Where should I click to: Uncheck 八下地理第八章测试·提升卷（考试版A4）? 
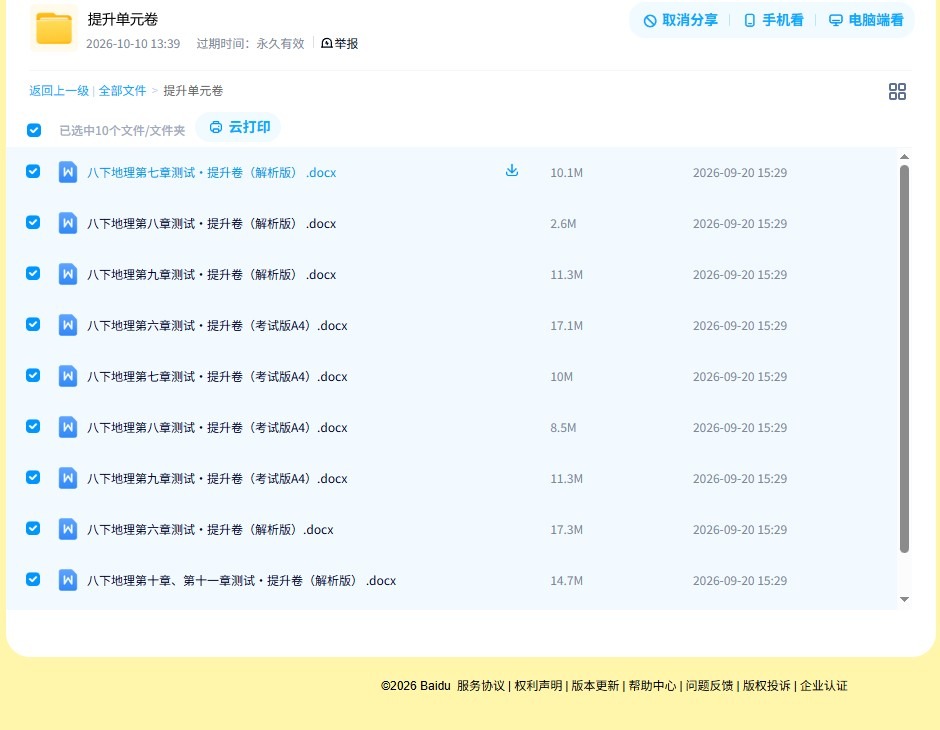33,426
